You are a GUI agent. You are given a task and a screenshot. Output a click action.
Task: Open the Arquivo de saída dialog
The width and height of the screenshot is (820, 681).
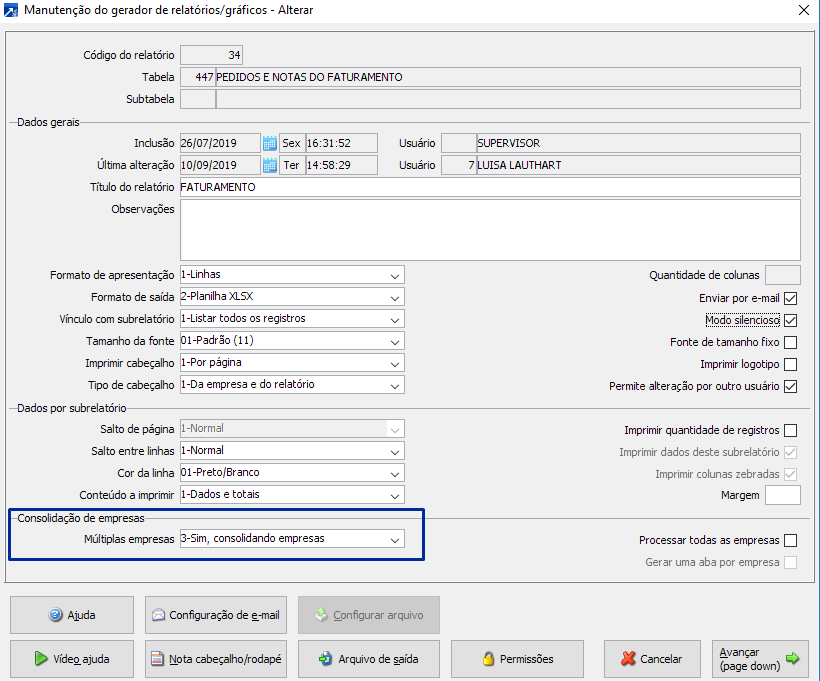coord(369,659)
